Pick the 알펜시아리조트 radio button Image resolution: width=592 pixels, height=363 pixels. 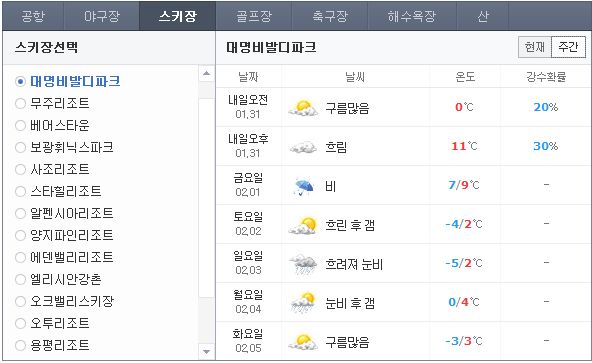[x=20, y=213]
